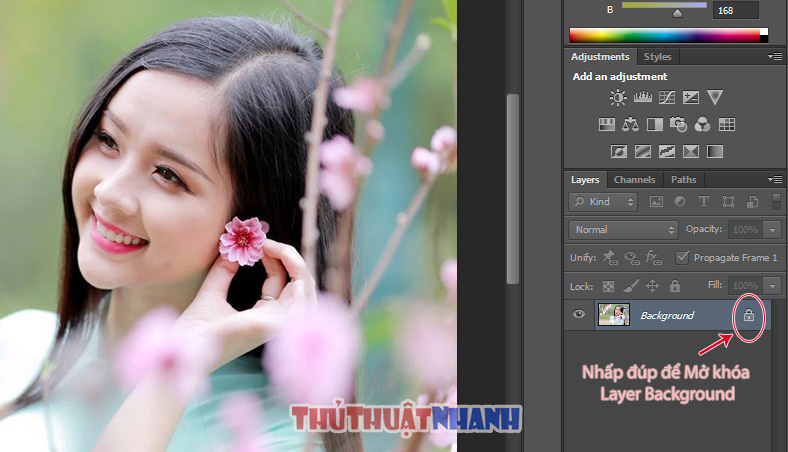Open the Layers panel flyout menu
This screenshot has height=452, width=788.
tap(775, 179)
